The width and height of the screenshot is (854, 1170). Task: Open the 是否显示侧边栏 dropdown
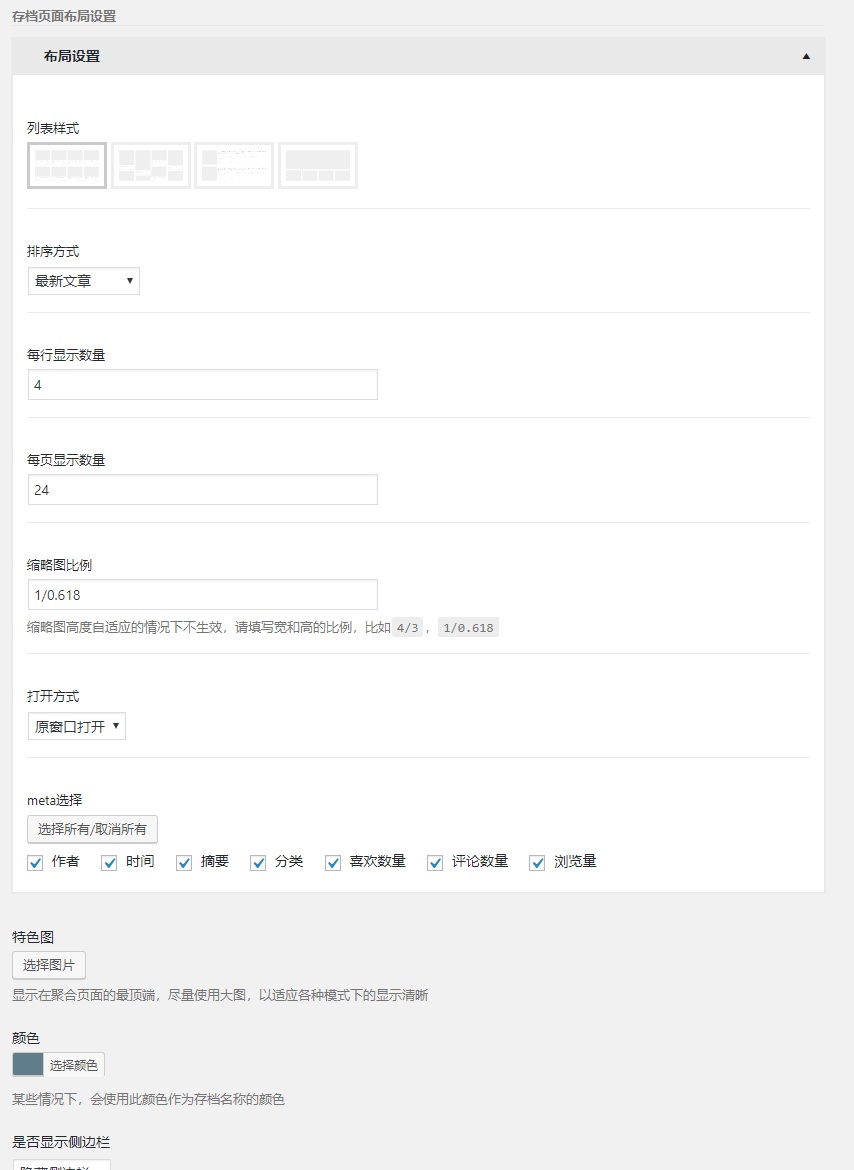[x=62, y=1165]
